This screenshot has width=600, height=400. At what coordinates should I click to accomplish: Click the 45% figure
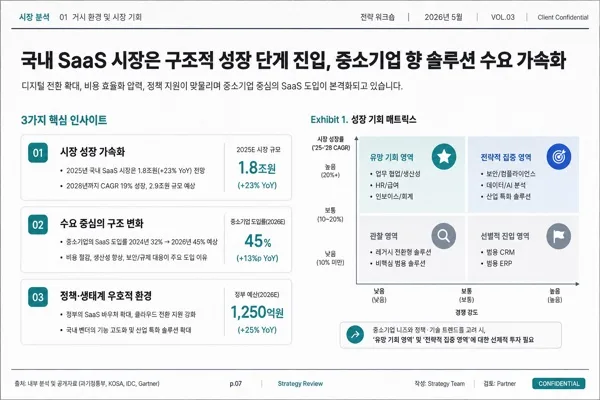(258, 241)
